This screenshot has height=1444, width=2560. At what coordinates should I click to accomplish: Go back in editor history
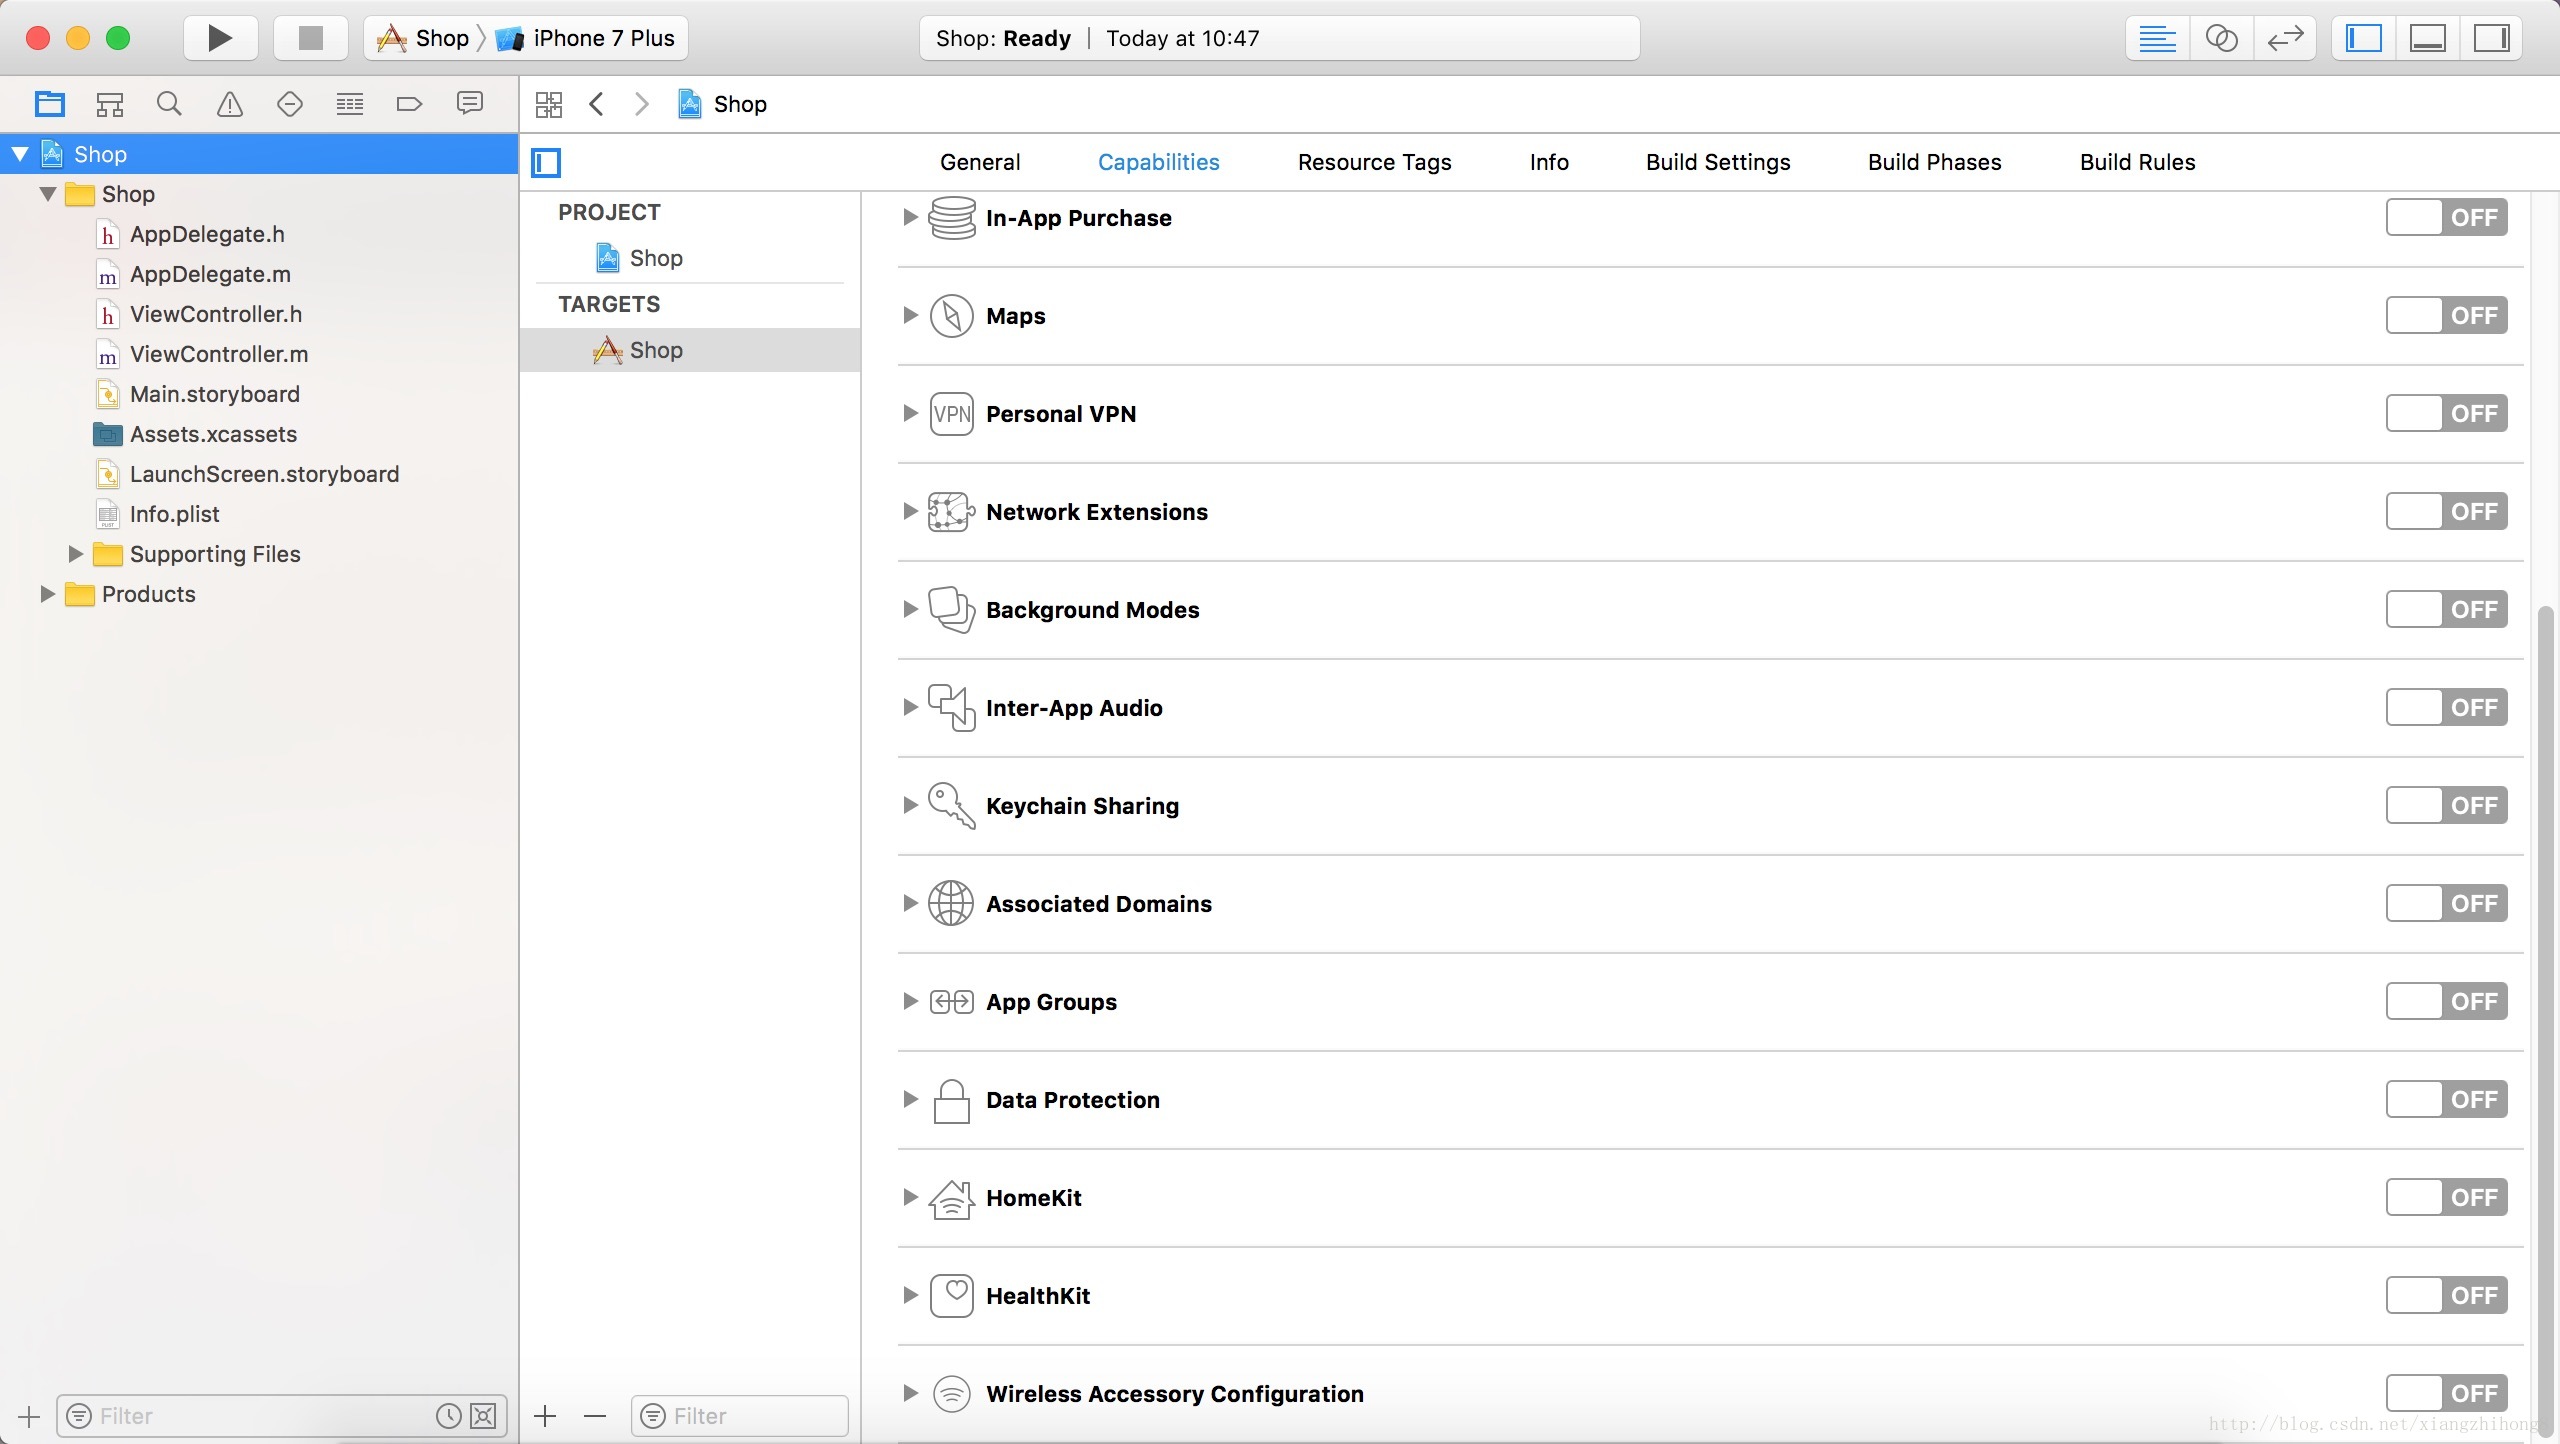597,104
